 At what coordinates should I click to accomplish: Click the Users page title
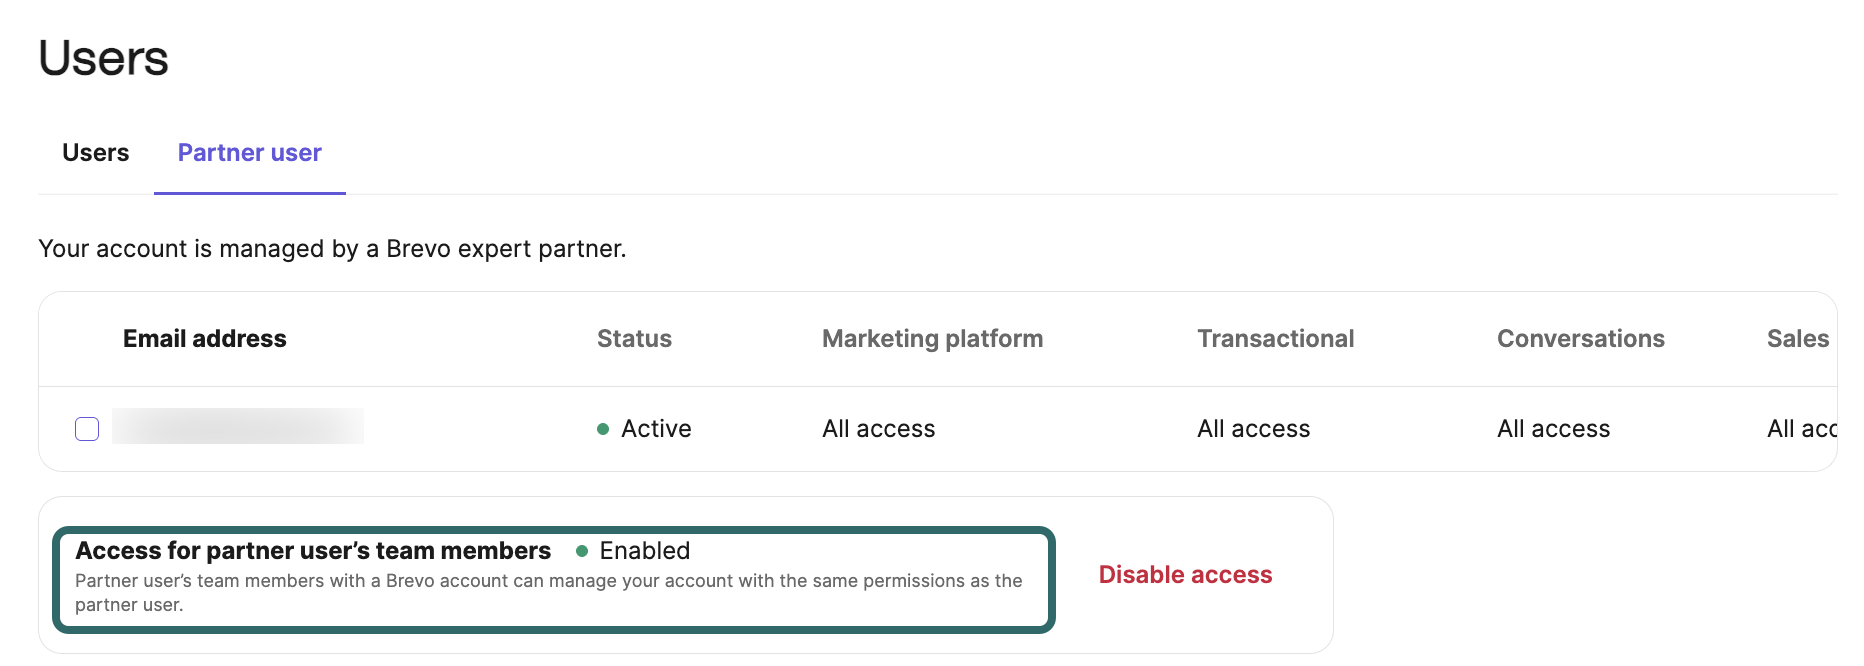(x=103, y=58)
